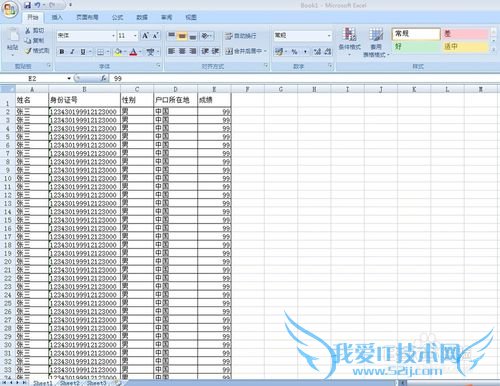Align cell content to the bottom
The height and width of the screenshot is (386, 500).
(193, 36)
